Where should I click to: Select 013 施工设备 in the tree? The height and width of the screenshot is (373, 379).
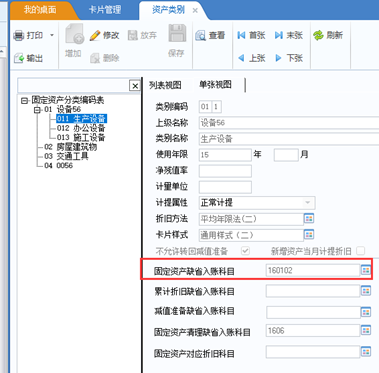[x=81, y=137]
